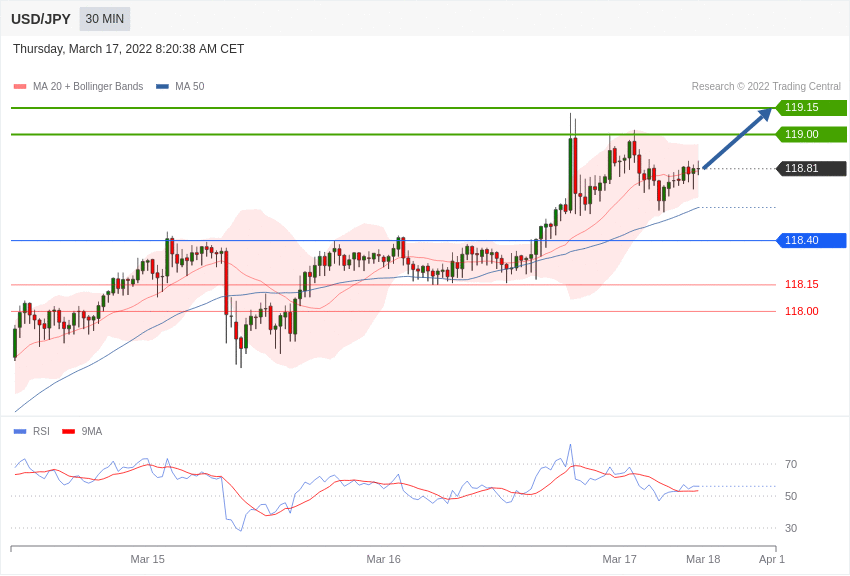Click the RSI 70 level label

pyautogui.click(x=791, y=464)
